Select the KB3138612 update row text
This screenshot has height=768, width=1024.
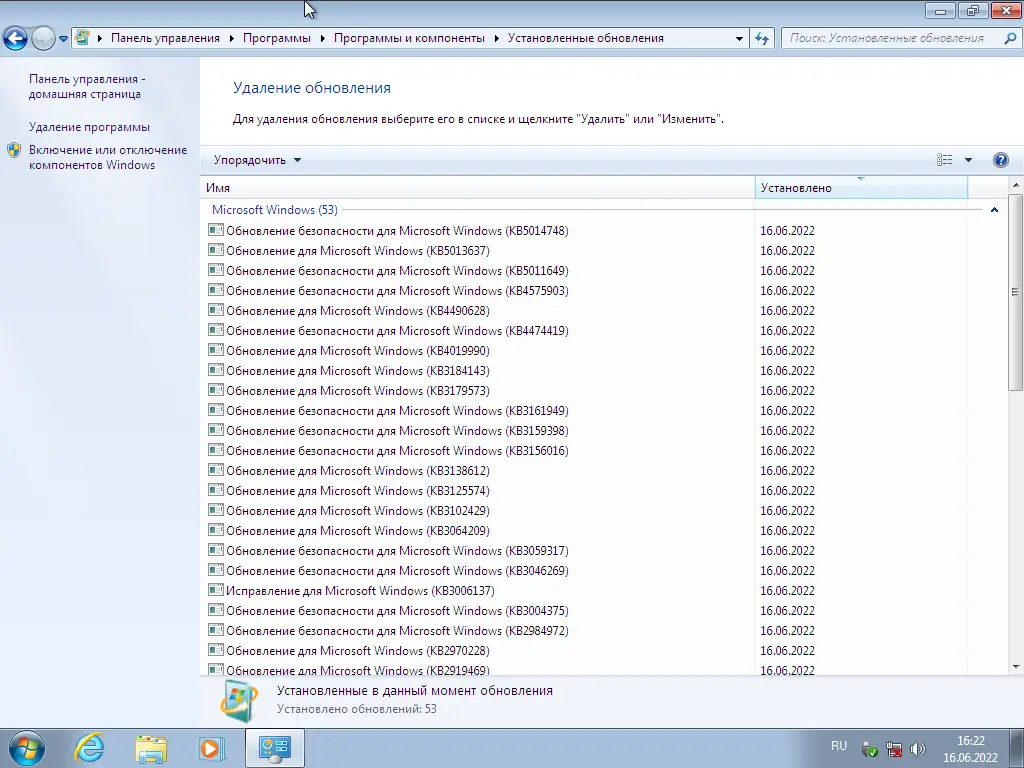(x=358, y=471)
